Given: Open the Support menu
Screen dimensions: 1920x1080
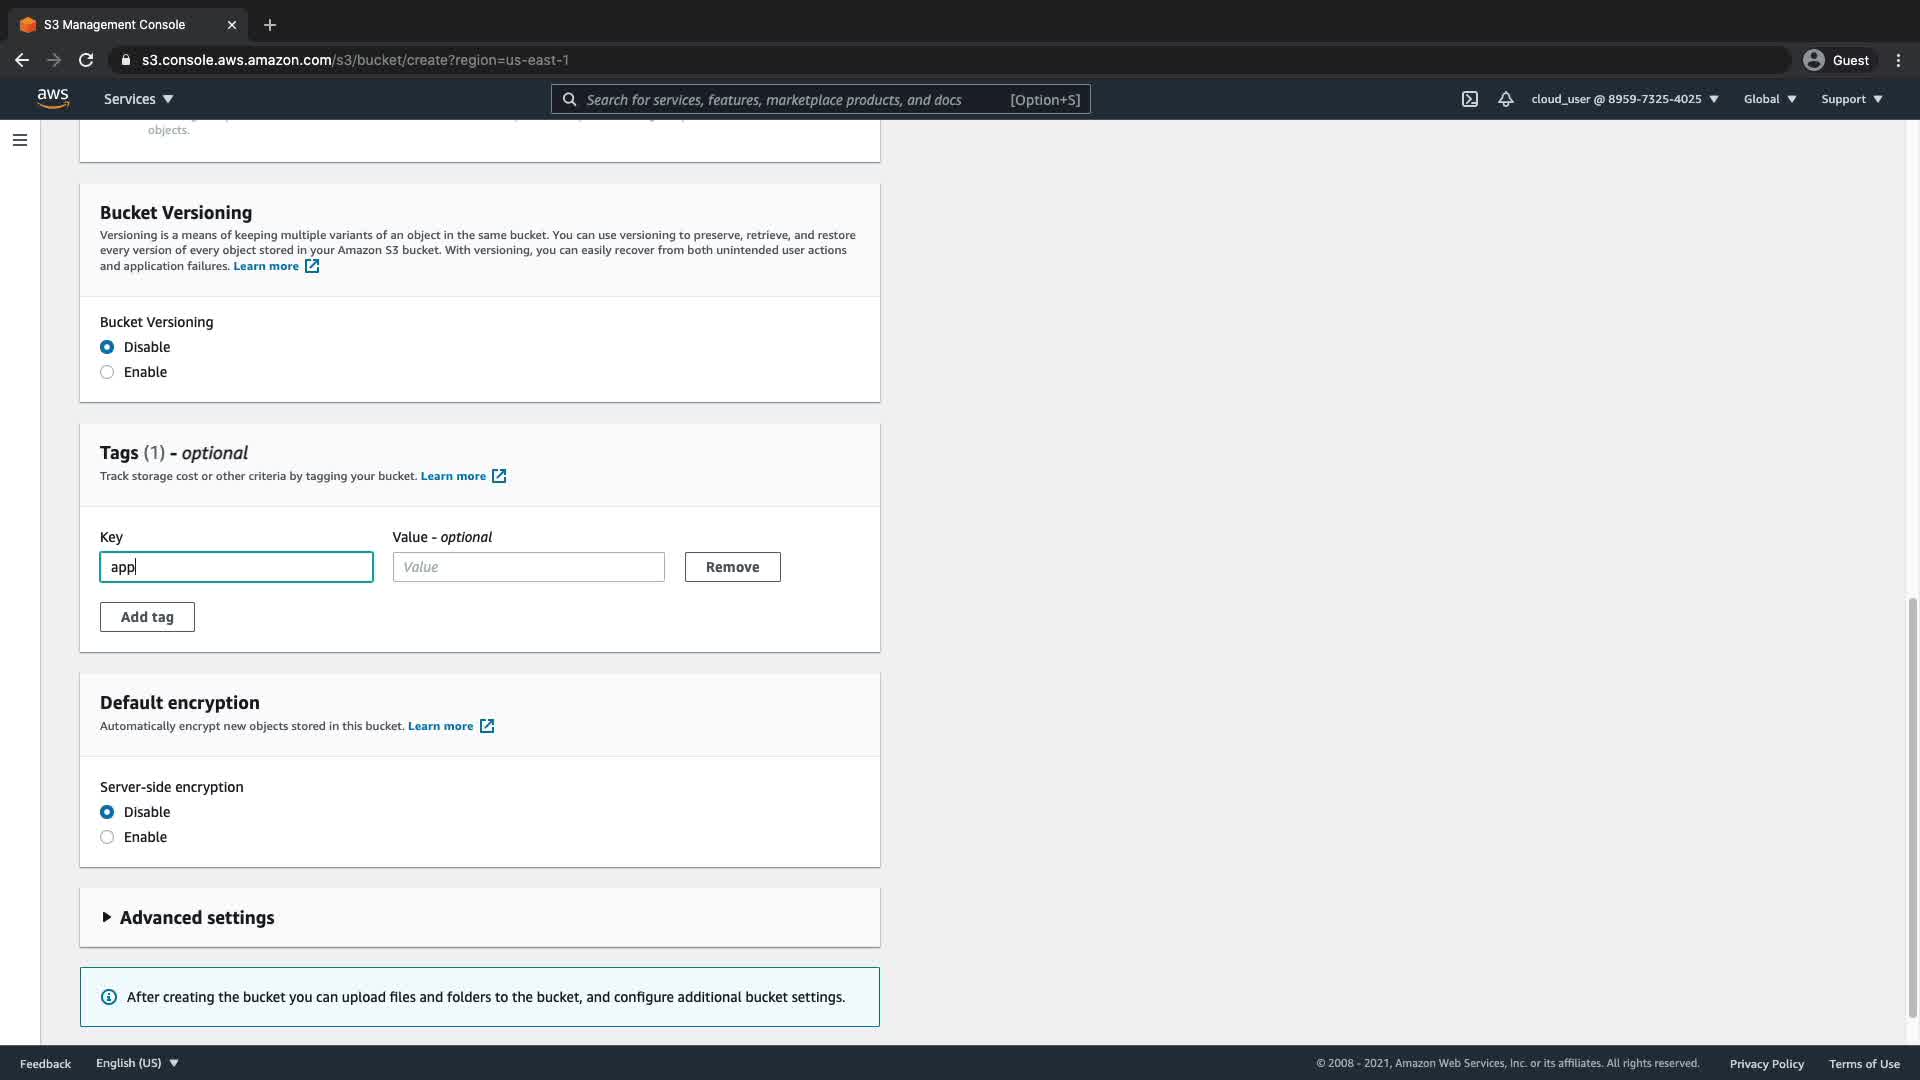Looking at the screenshot, I should point(1851,99).
